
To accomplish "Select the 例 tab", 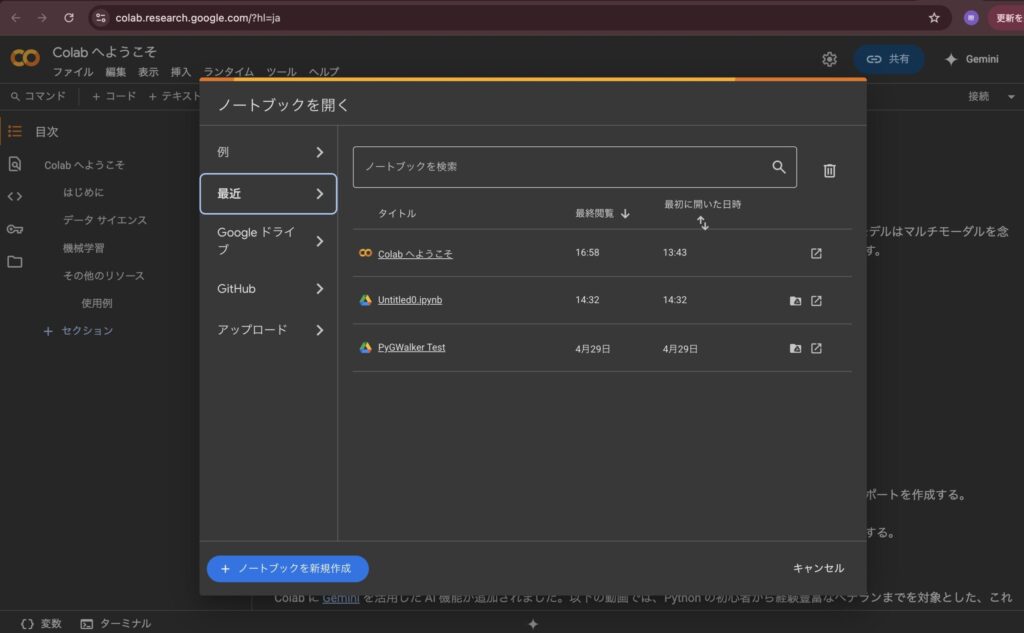I will point(268,152).
